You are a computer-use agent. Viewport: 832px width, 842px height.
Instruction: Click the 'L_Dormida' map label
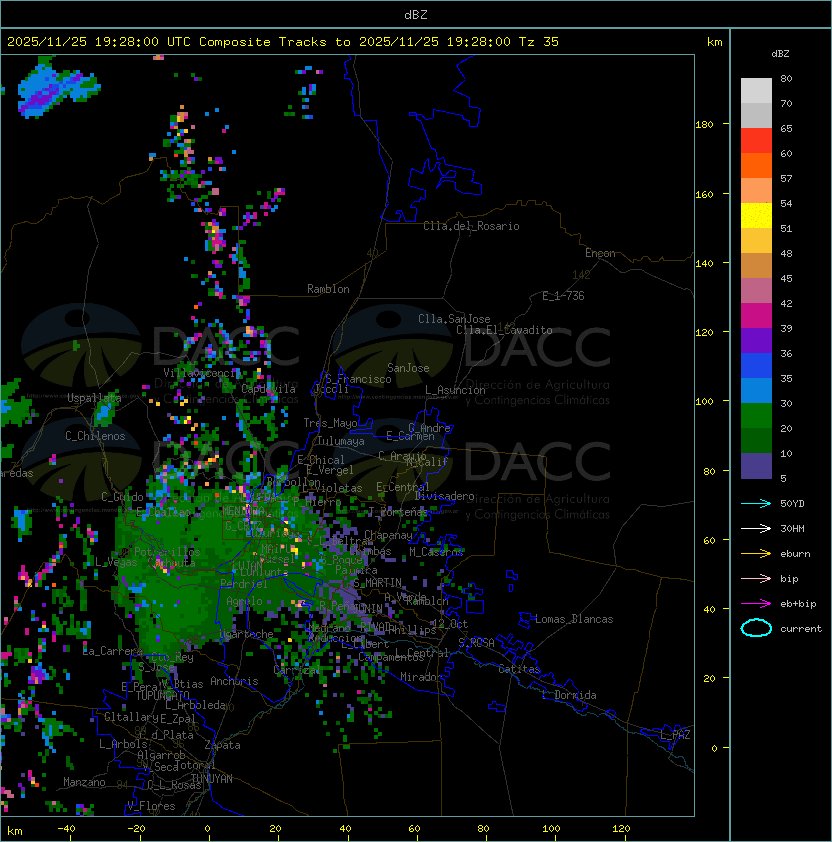point(569,695)
